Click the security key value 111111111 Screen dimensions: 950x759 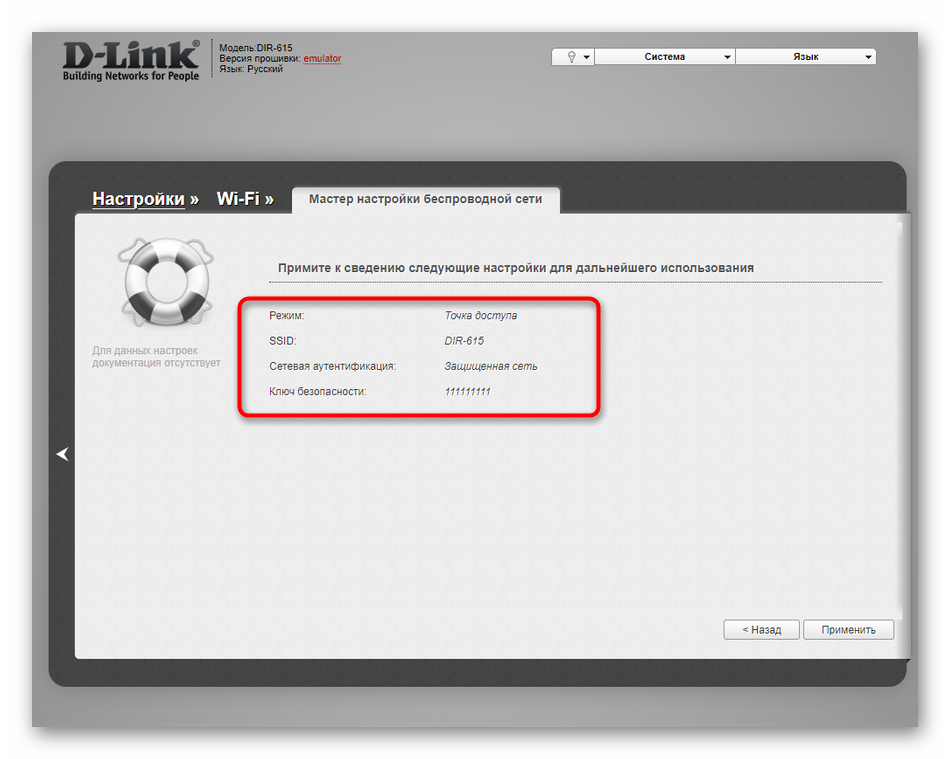click(467, 391)
